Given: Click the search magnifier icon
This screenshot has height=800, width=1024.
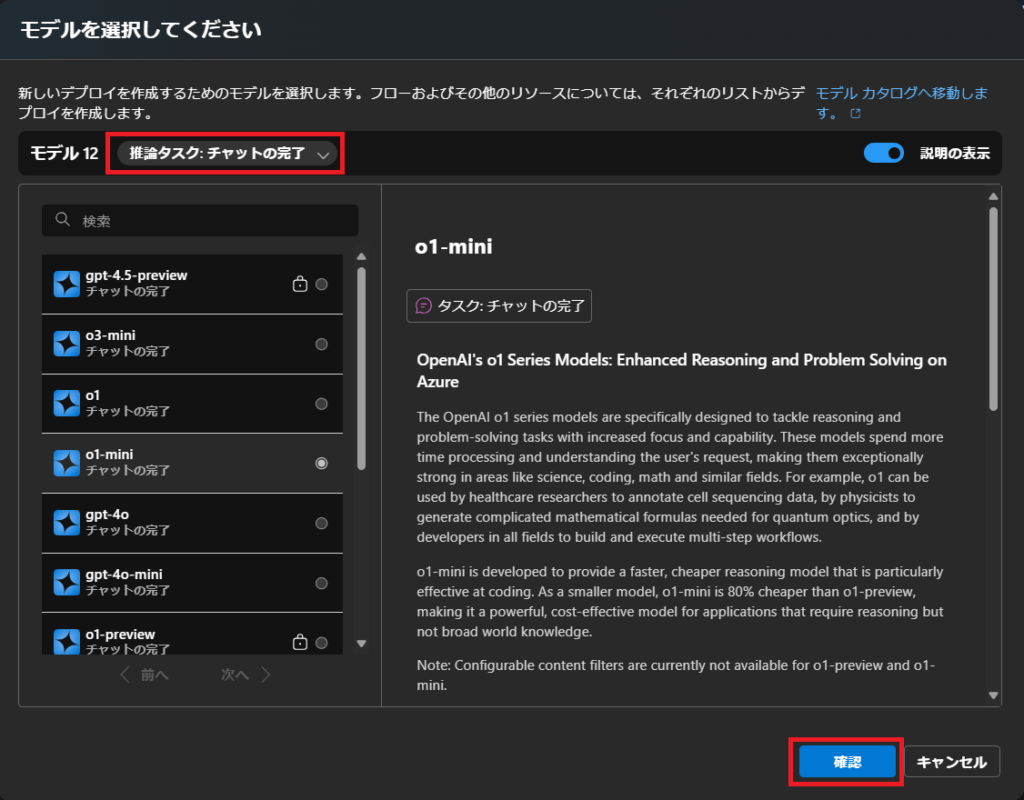Looking at the screenshot, I should 63,219.
